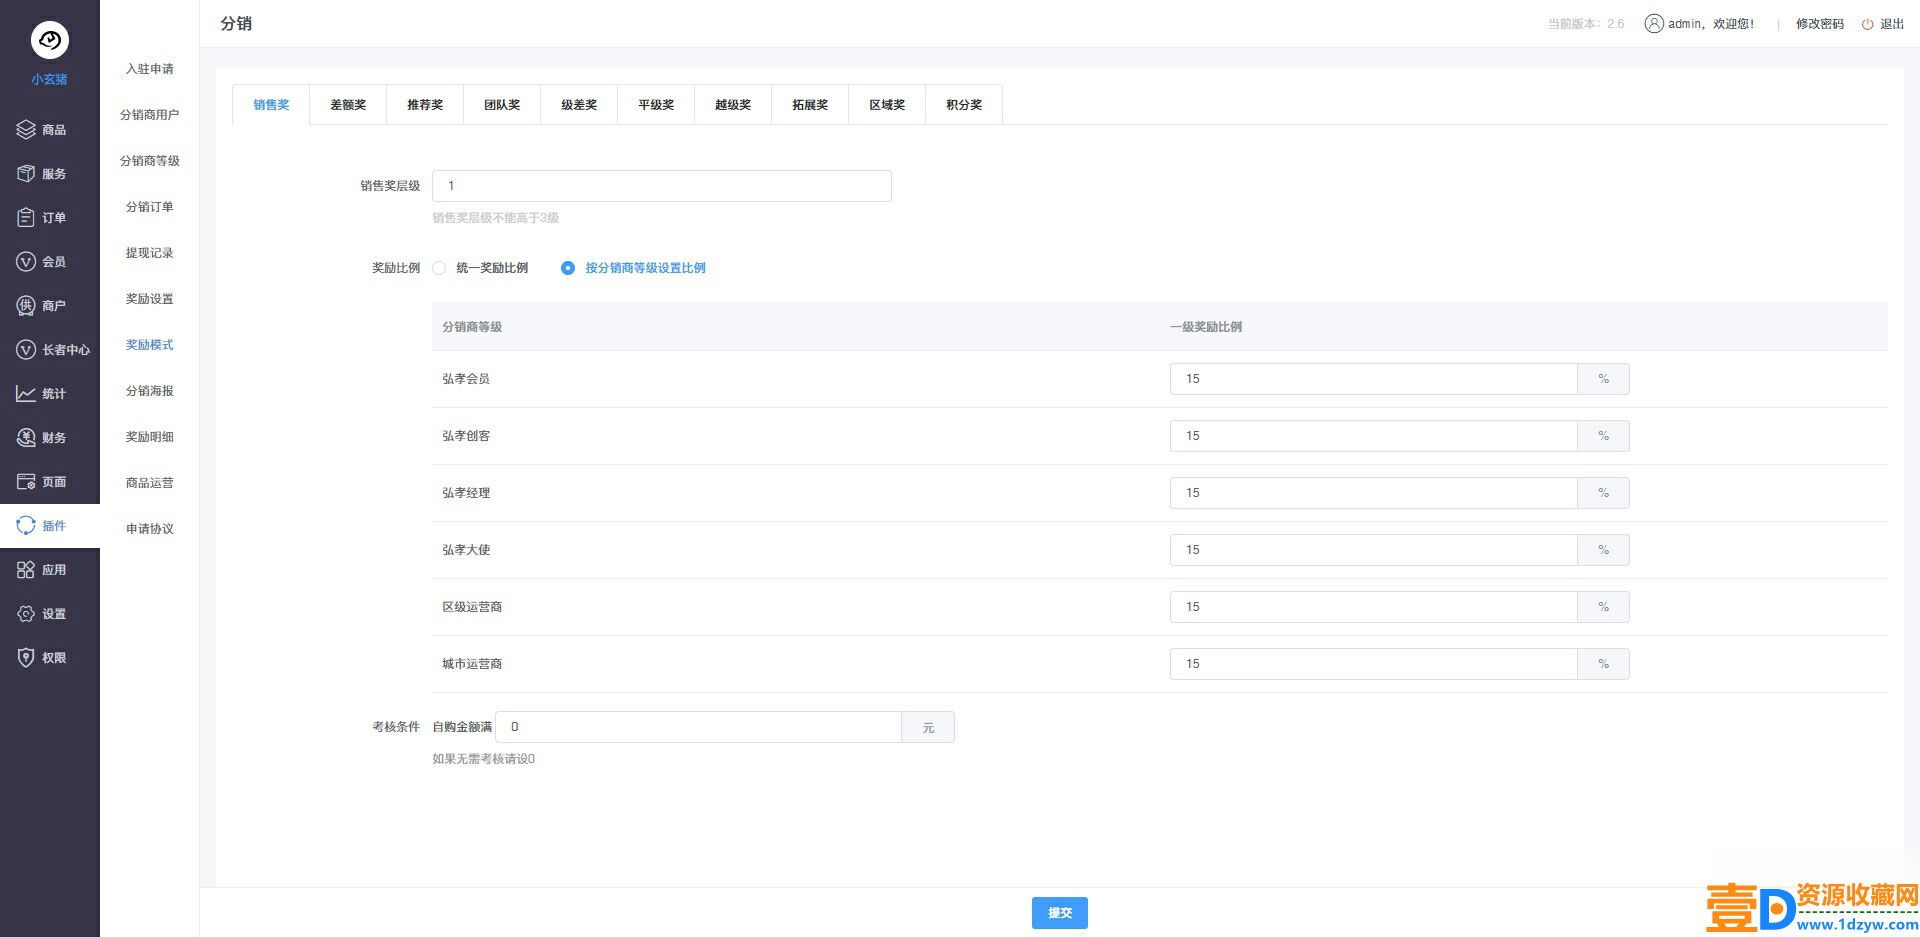Edit 弘孝创客 reward percentage field
1920x937 pixels.
1374,436
